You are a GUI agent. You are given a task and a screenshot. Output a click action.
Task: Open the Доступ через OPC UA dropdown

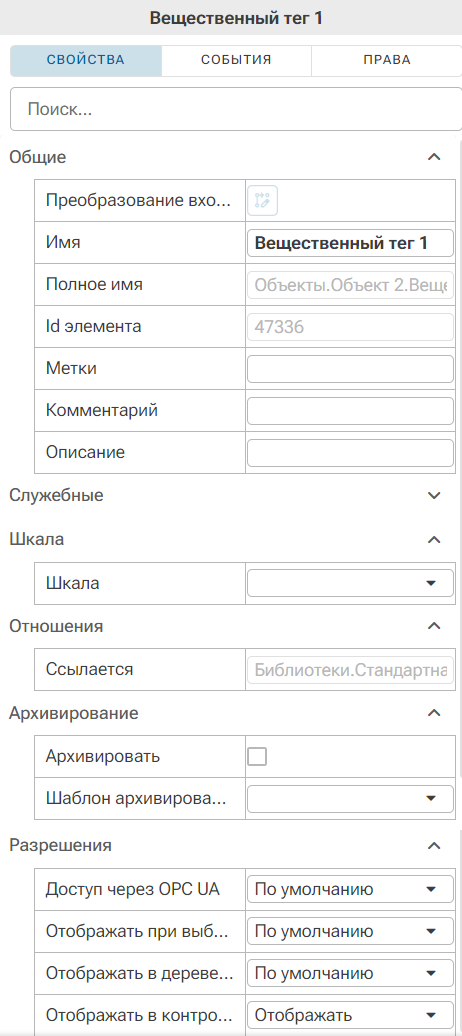tap(350, 889)
